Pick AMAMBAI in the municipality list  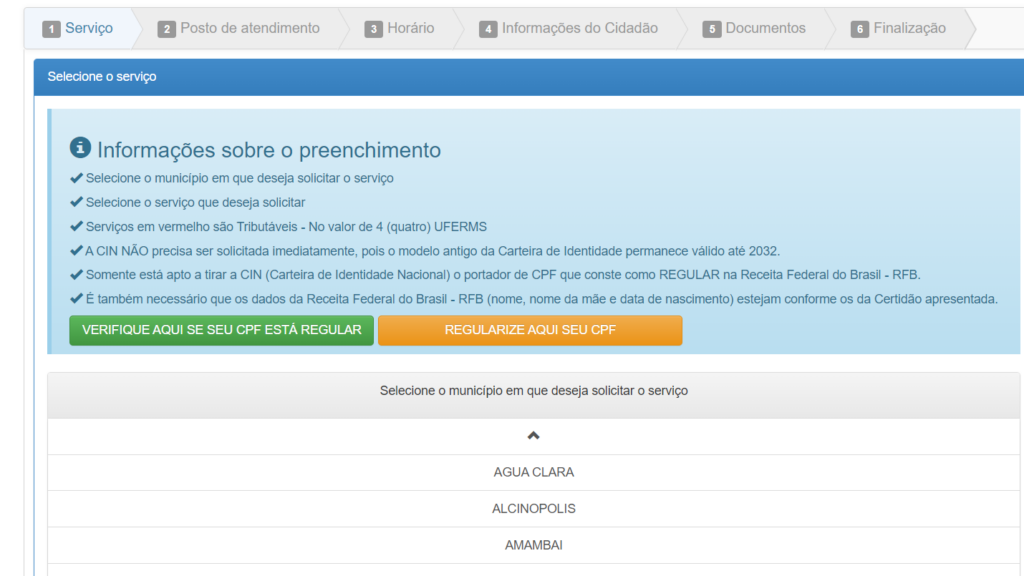coord(533,545)
